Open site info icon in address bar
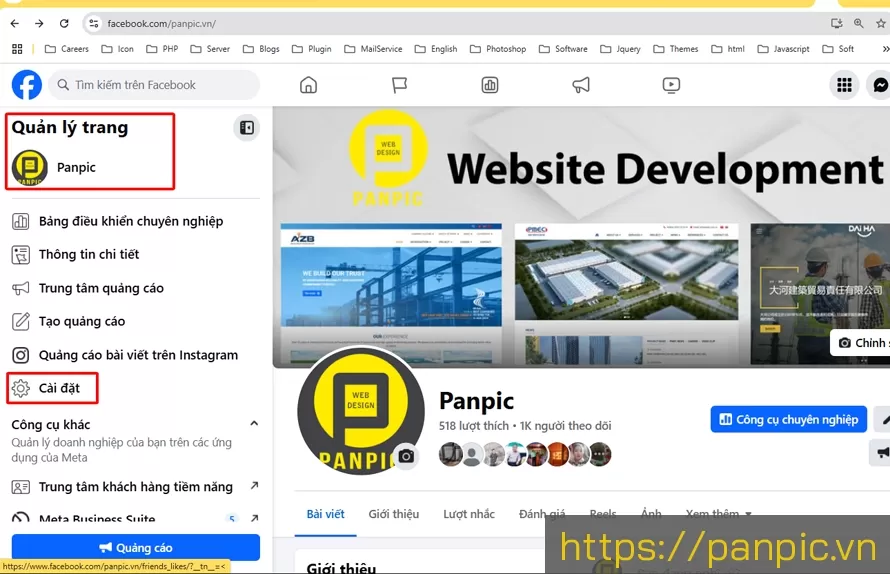The width and height of the screenshot is (890, 574). tap(94, 23)
